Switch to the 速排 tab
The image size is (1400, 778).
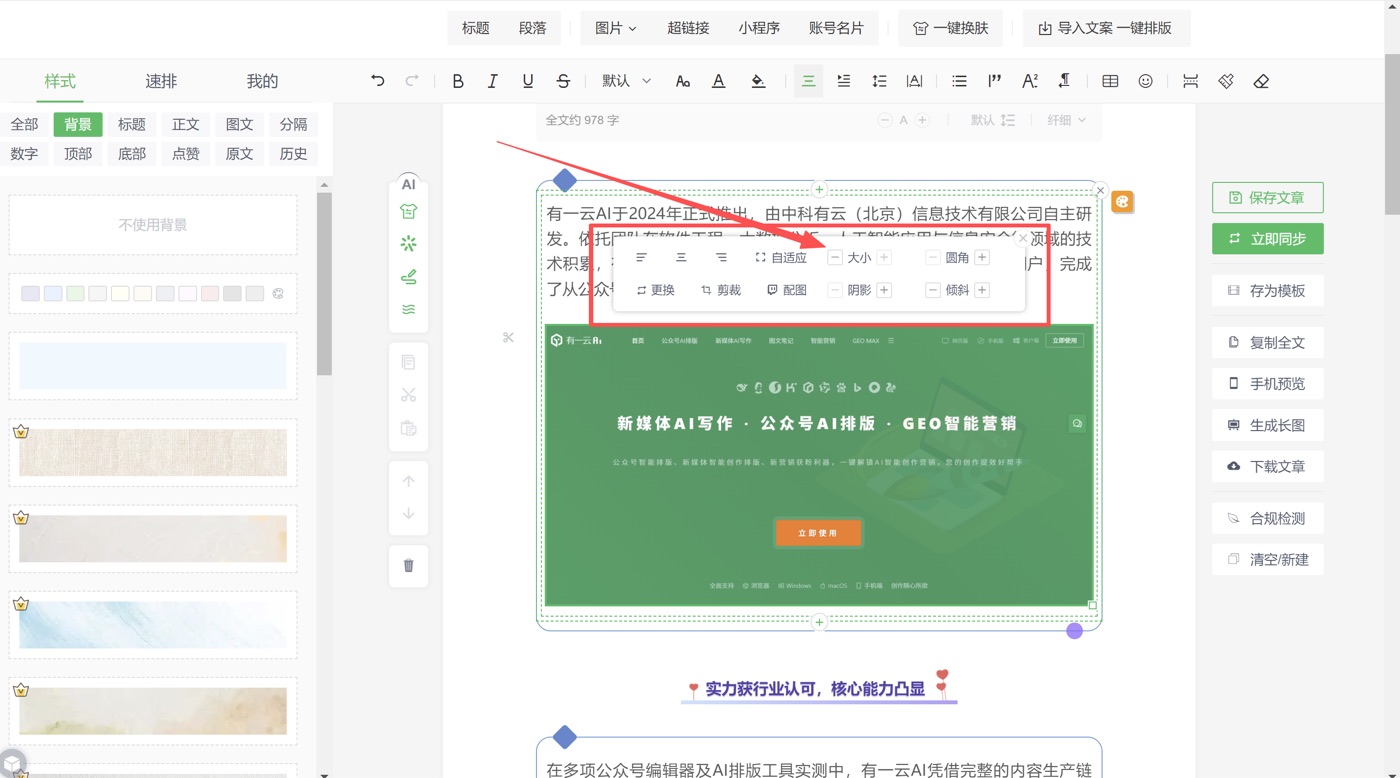(161, 81)
